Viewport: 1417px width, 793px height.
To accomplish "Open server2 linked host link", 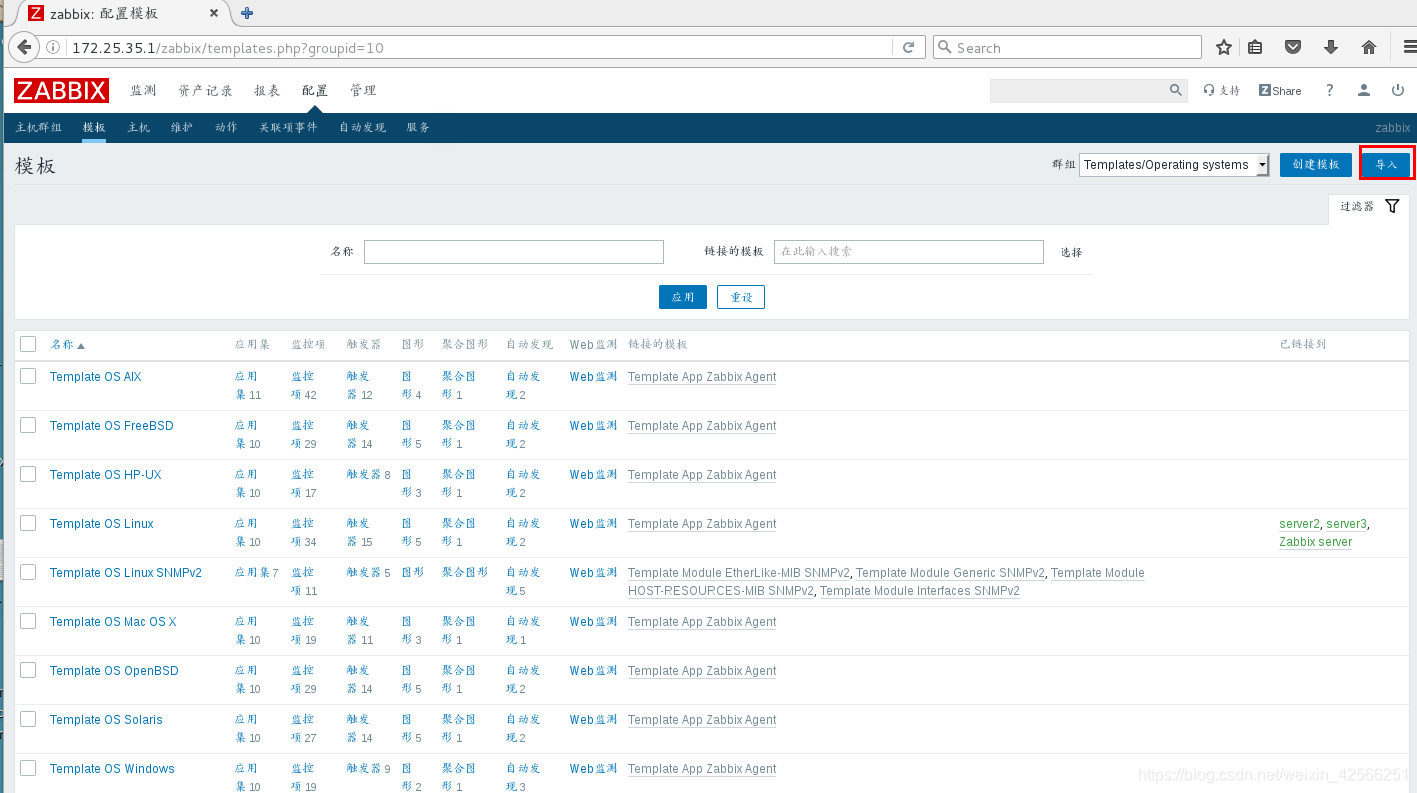I will (x=1299, y=523).
